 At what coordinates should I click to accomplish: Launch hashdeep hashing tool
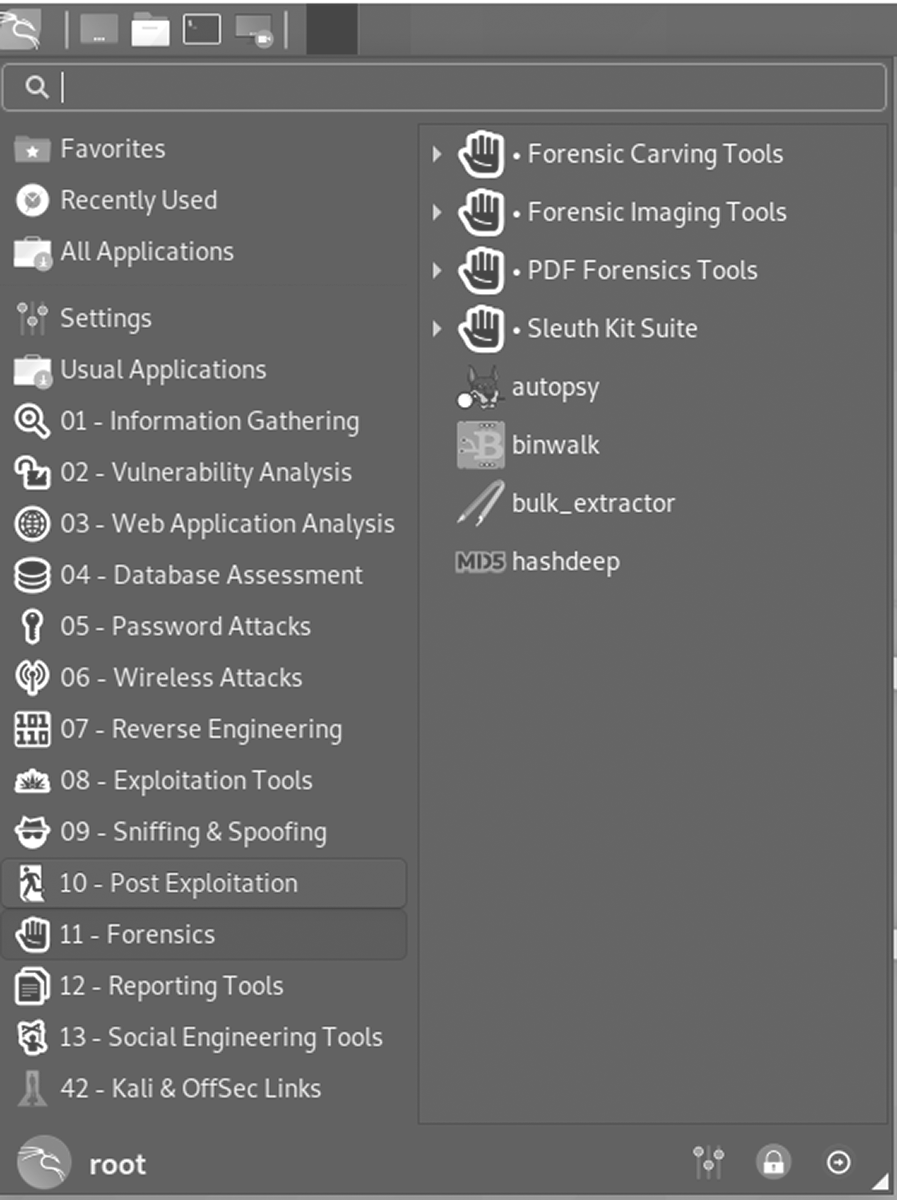566,561
